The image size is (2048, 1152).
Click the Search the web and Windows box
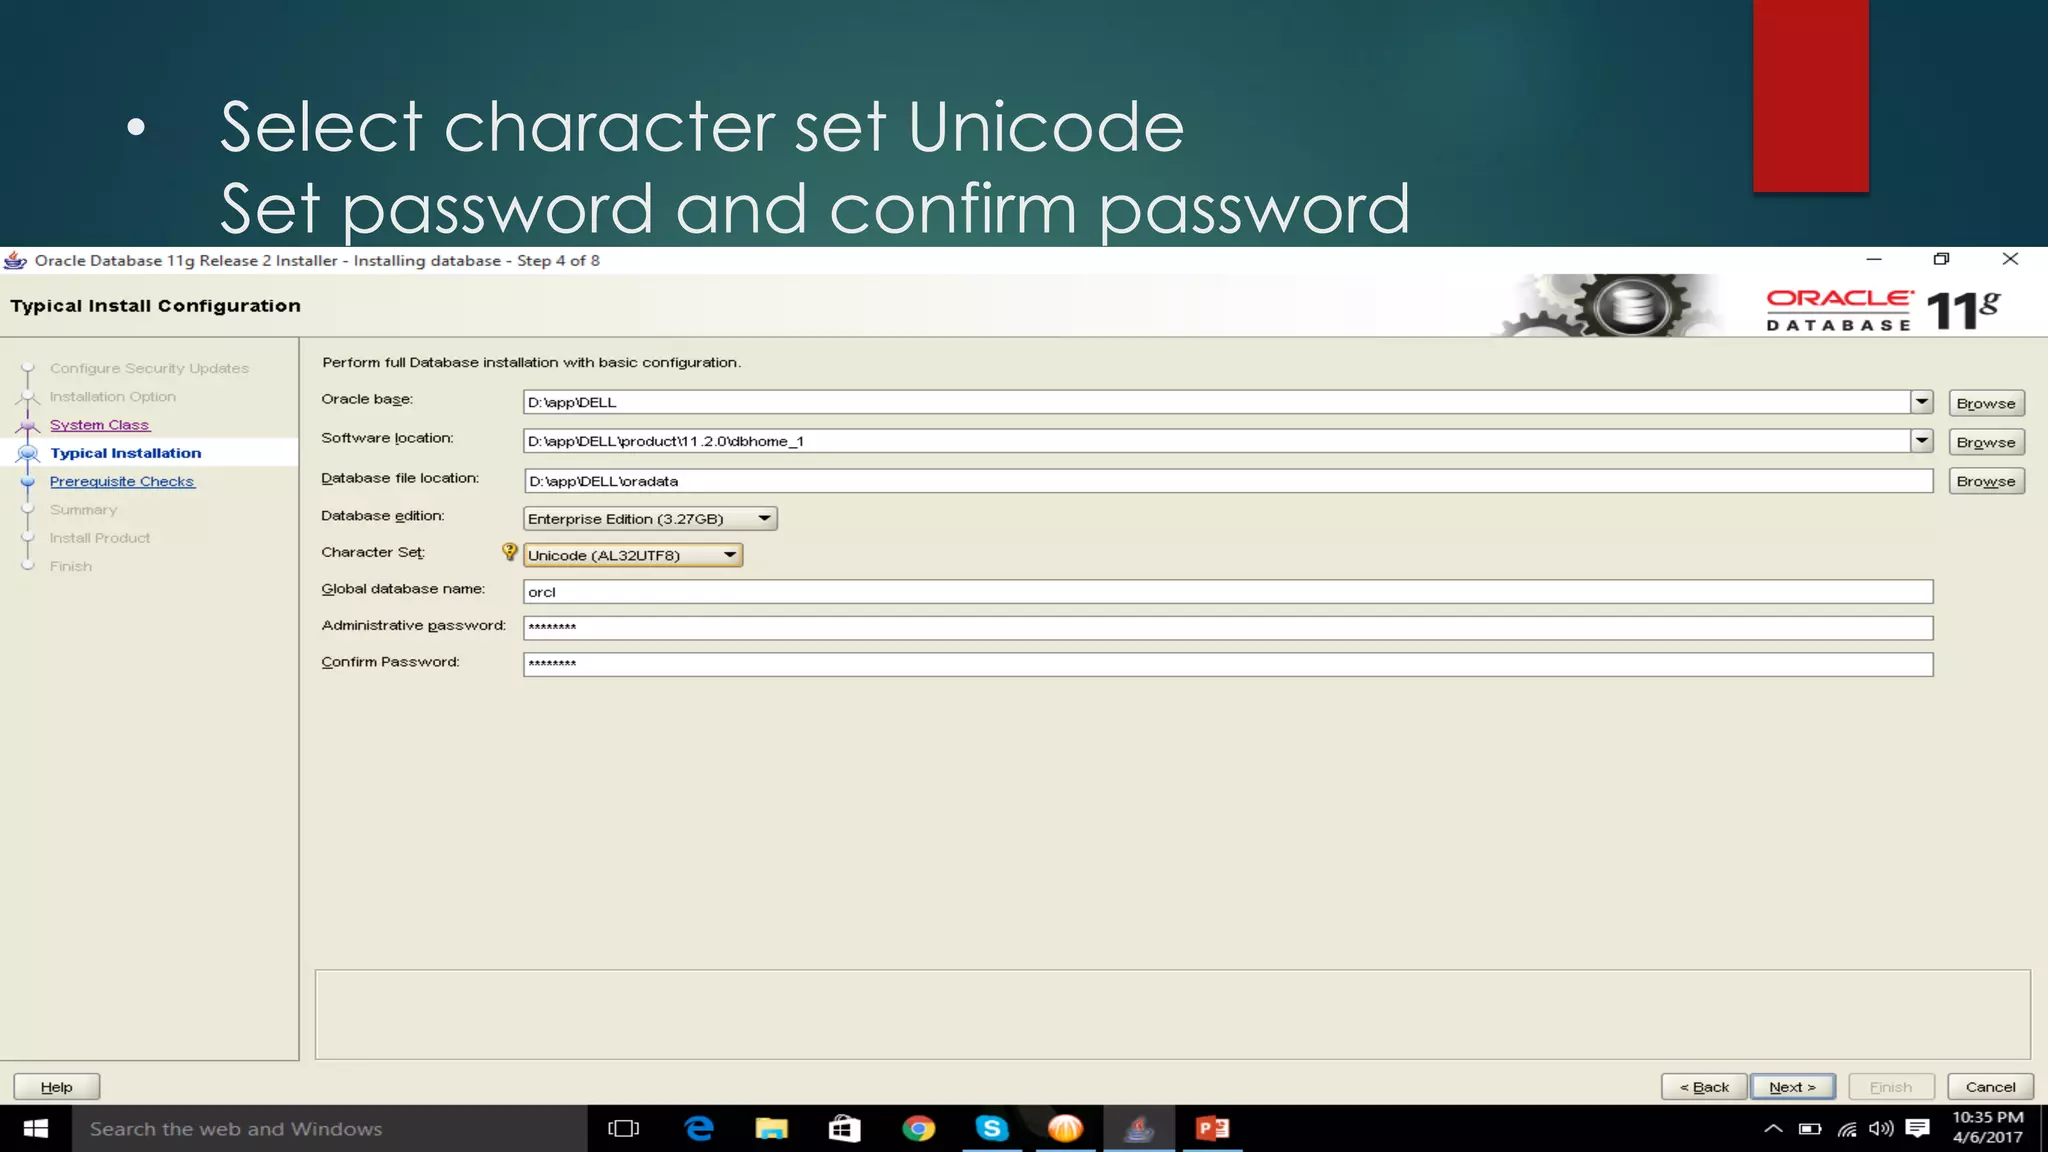(x=330, y=1129)
